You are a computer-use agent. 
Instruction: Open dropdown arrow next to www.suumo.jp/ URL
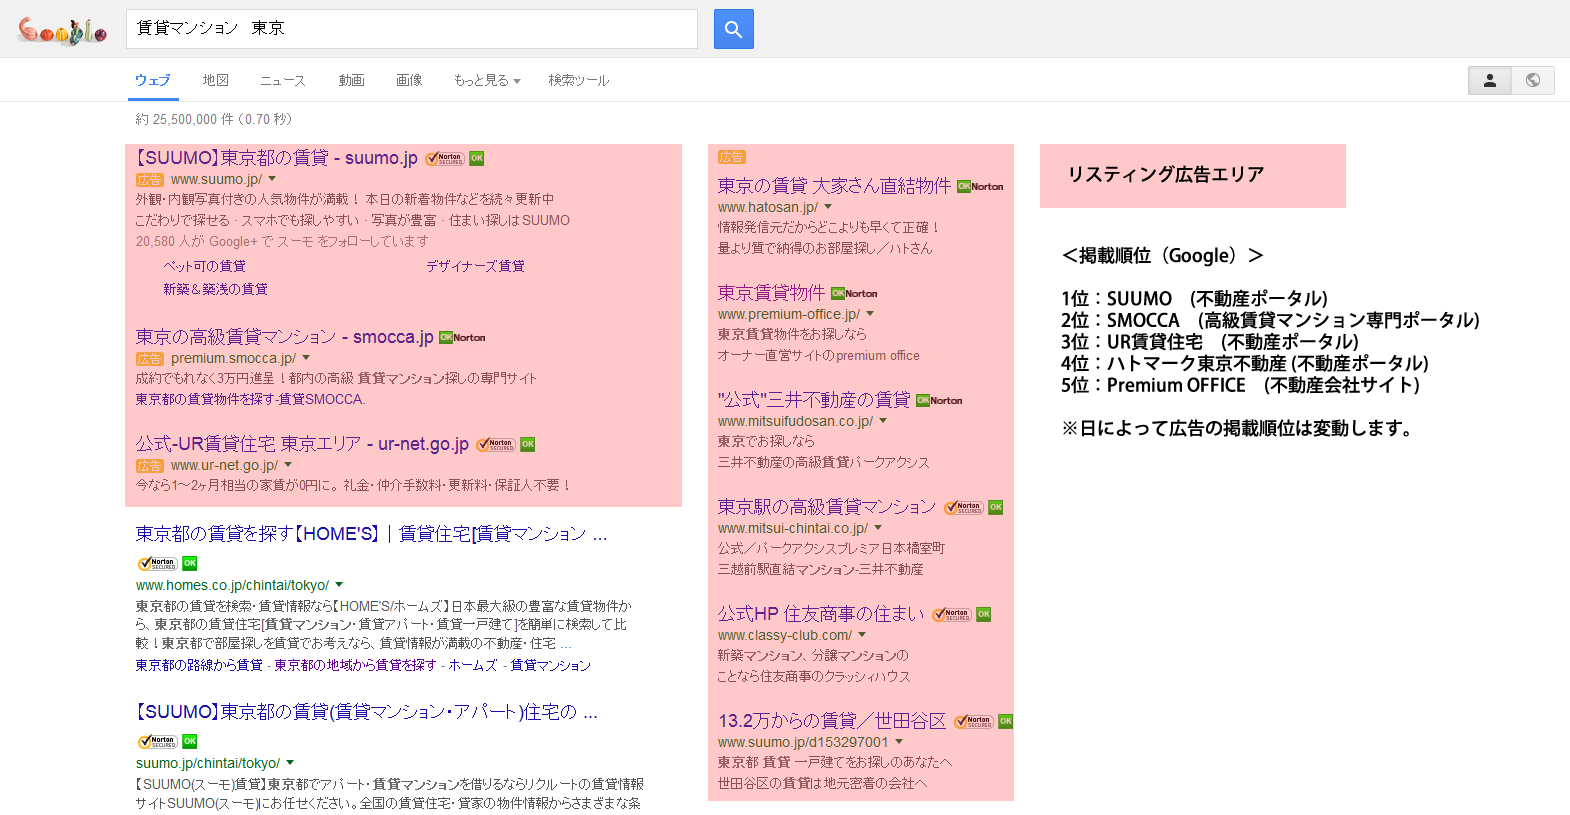coord(272,179)
